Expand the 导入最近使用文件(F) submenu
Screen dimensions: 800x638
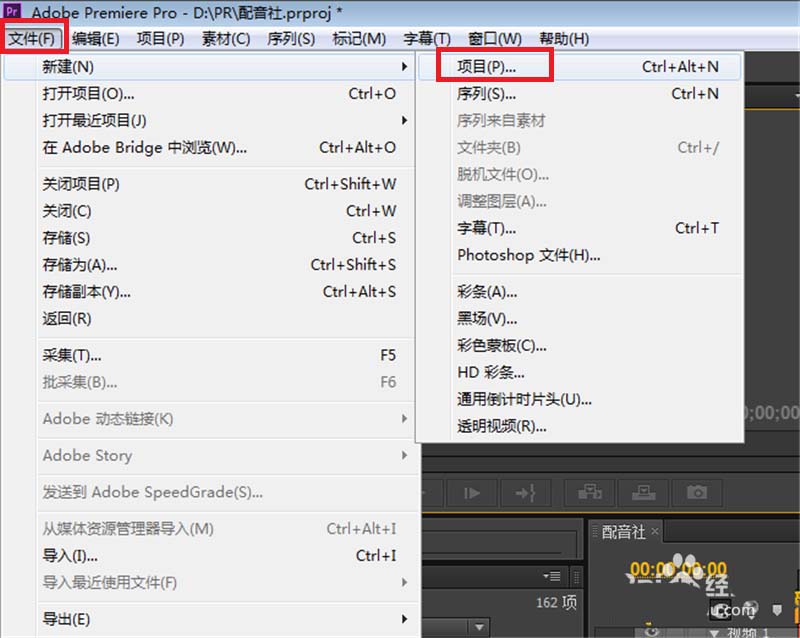[x=209, y=582]
